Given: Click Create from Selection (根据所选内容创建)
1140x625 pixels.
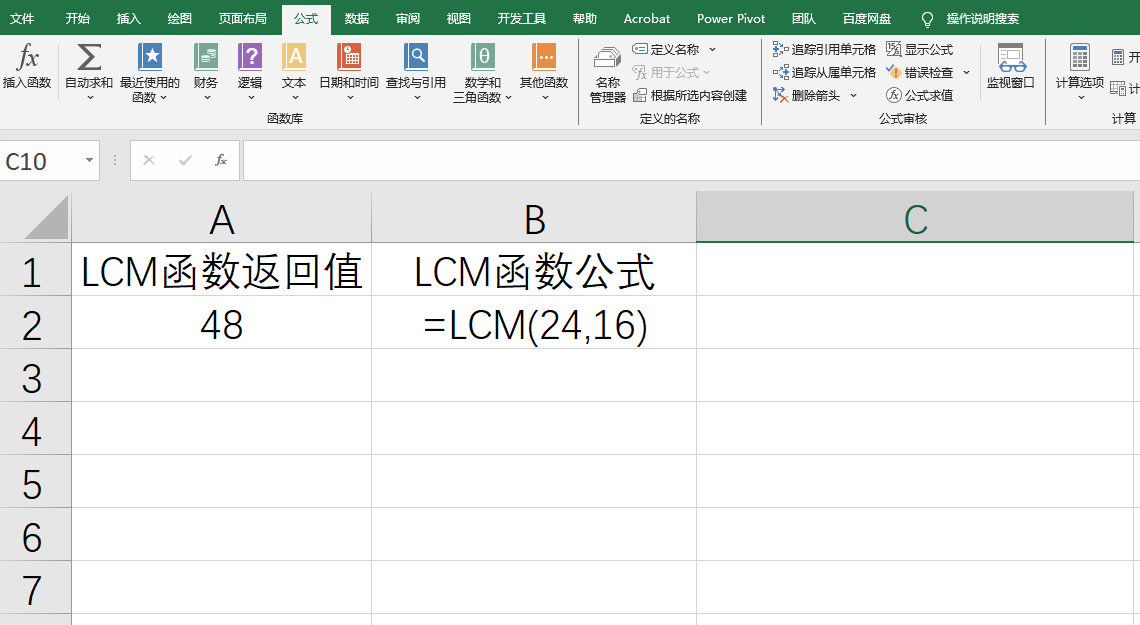Looking at the screenshot, I should (690, 95).
